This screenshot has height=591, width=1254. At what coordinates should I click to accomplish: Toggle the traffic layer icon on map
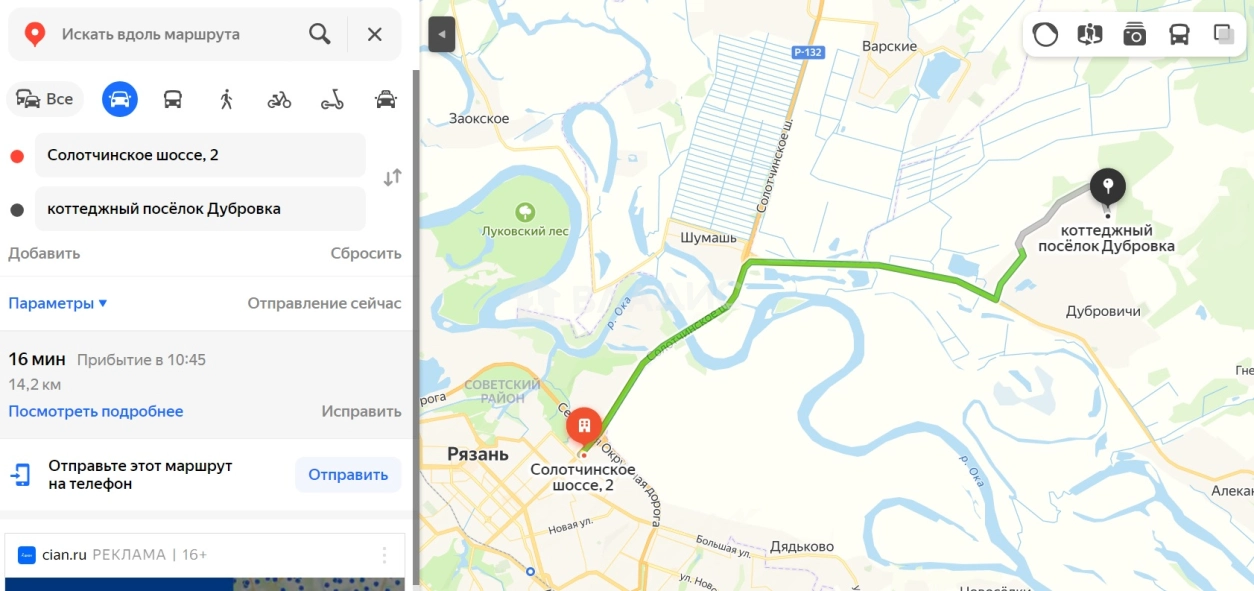[x=1045, y=34]
